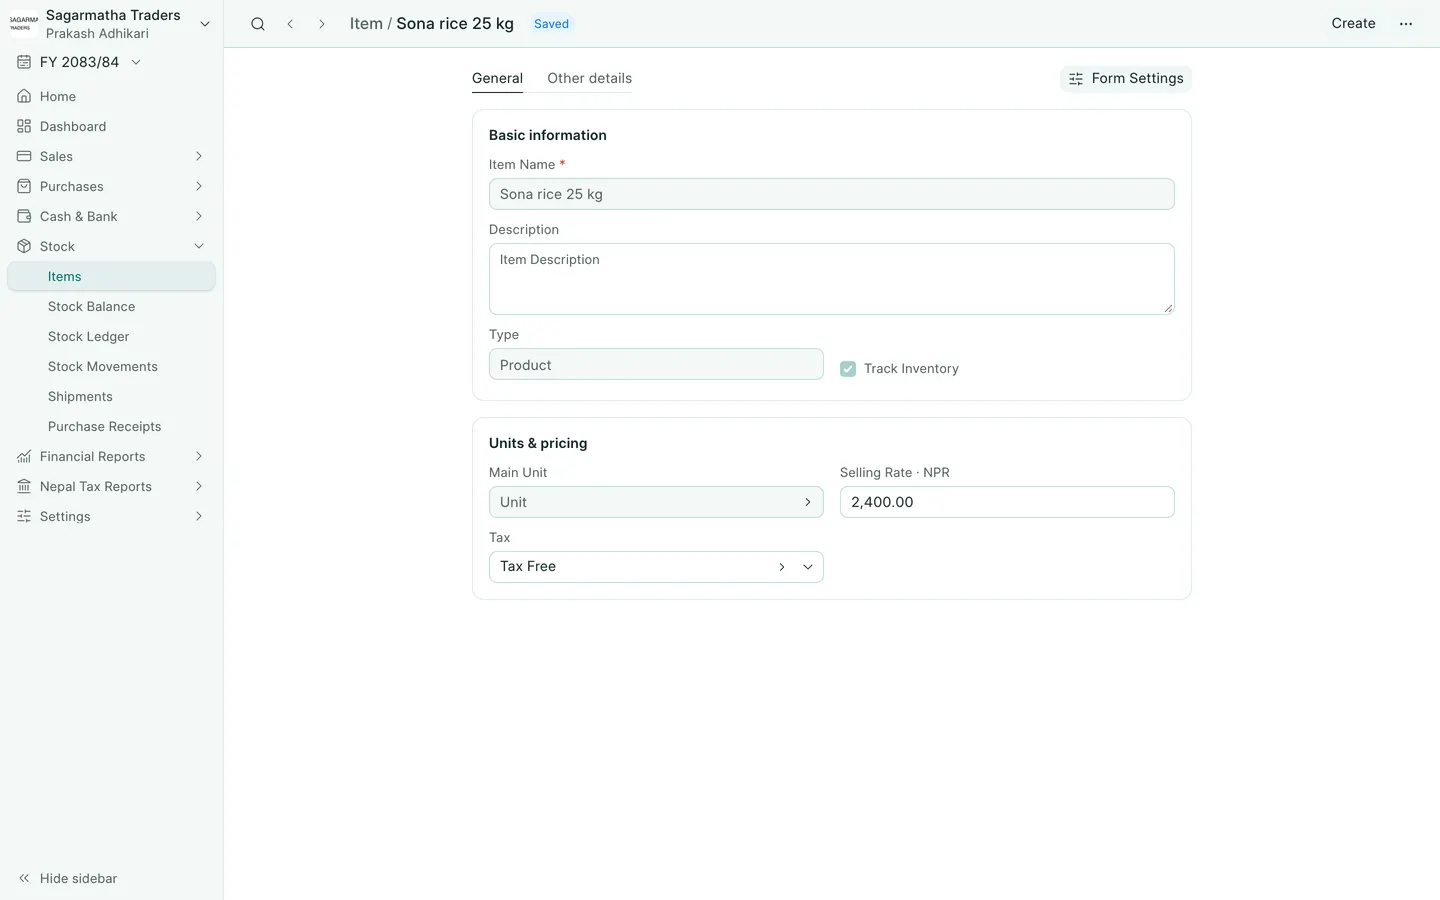The height and width of the screenshot is (900, 1440).
Task: Click the Cash & Bank wallet icon
Action: click(x=24, y=216)
